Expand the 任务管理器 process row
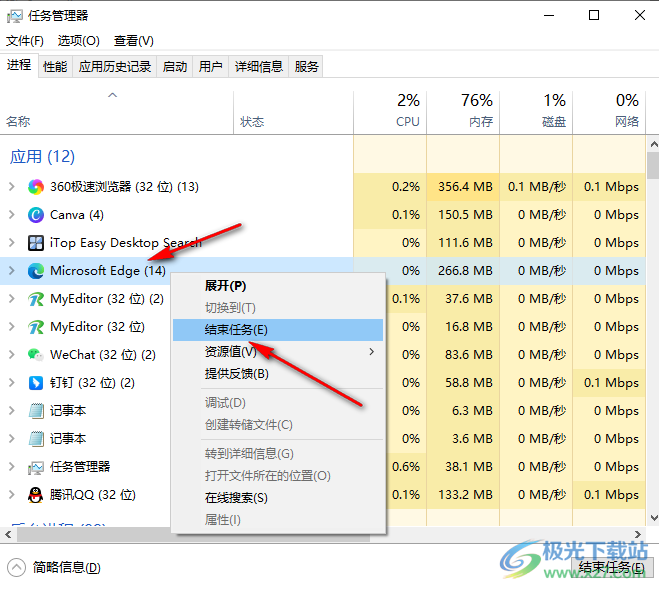This screenshot has width=659, height=589. tap(12, 467)
